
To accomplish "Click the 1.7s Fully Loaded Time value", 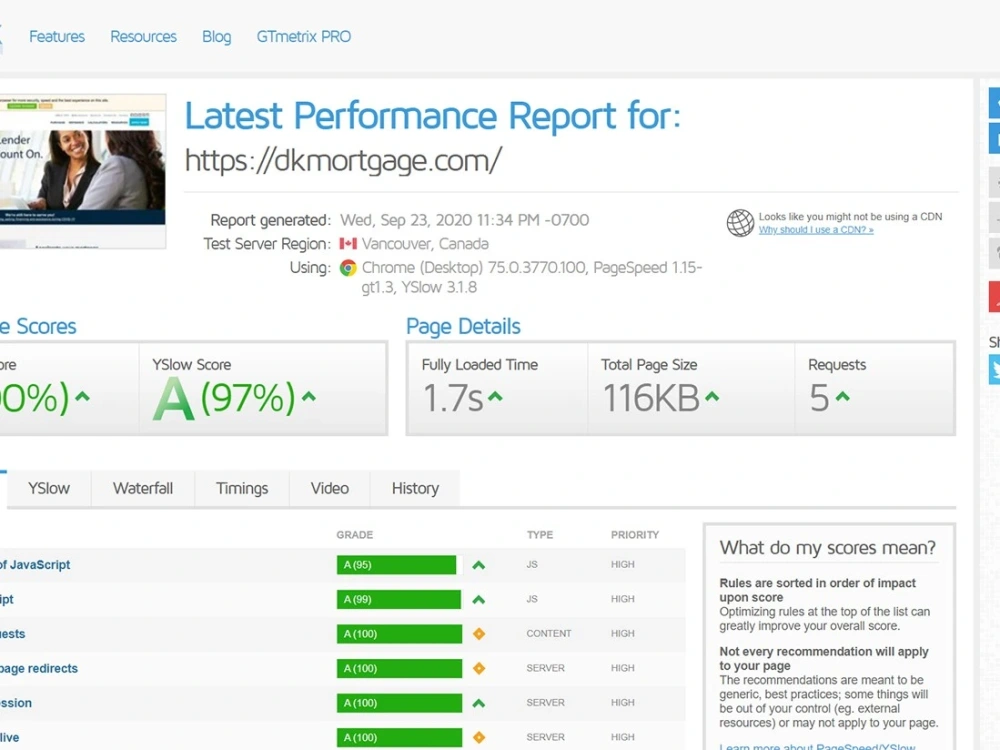I will pos(453,399).
